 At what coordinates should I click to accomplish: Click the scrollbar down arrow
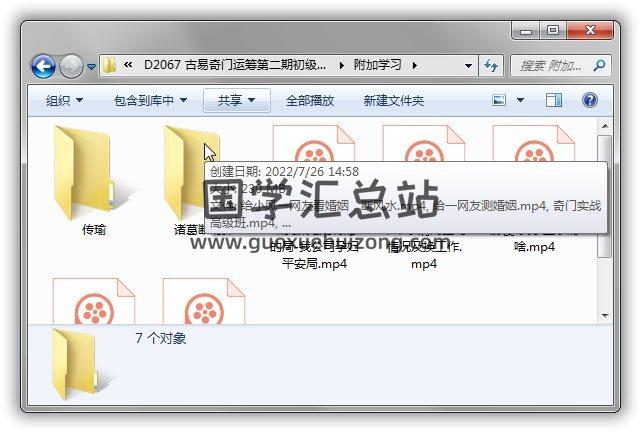[605, 316]
